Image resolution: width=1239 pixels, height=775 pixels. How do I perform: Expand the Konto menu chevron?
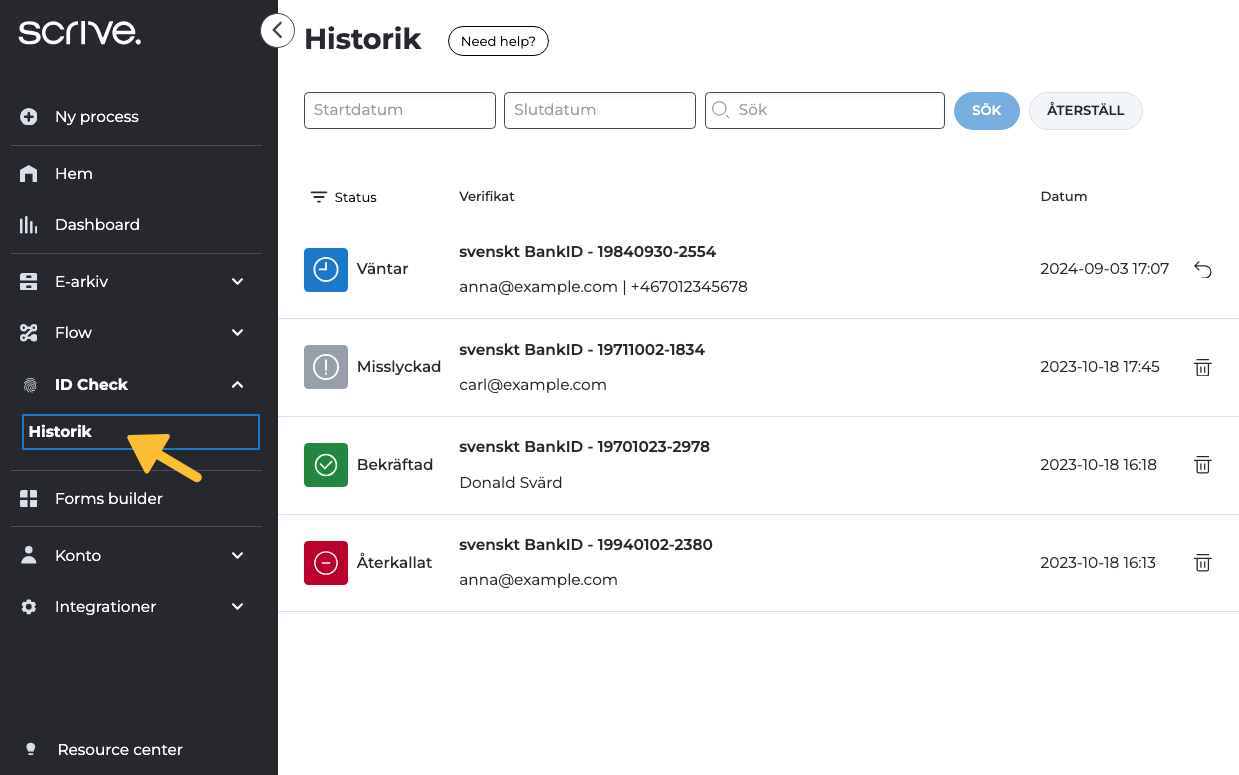(x=237, y=556)
